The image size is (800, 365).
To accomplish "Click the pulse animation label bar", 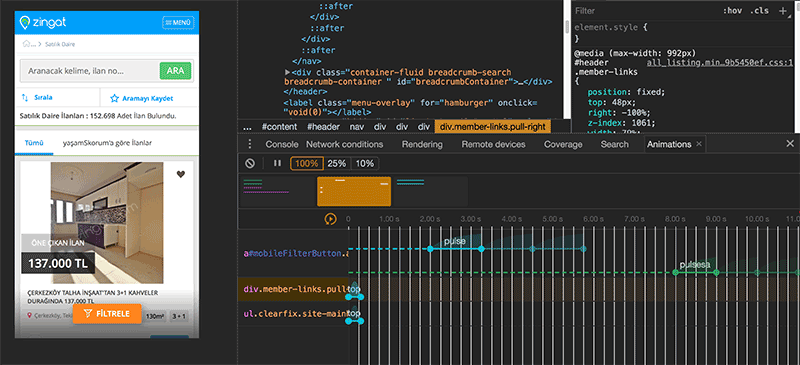I will (x=455, y=241).
